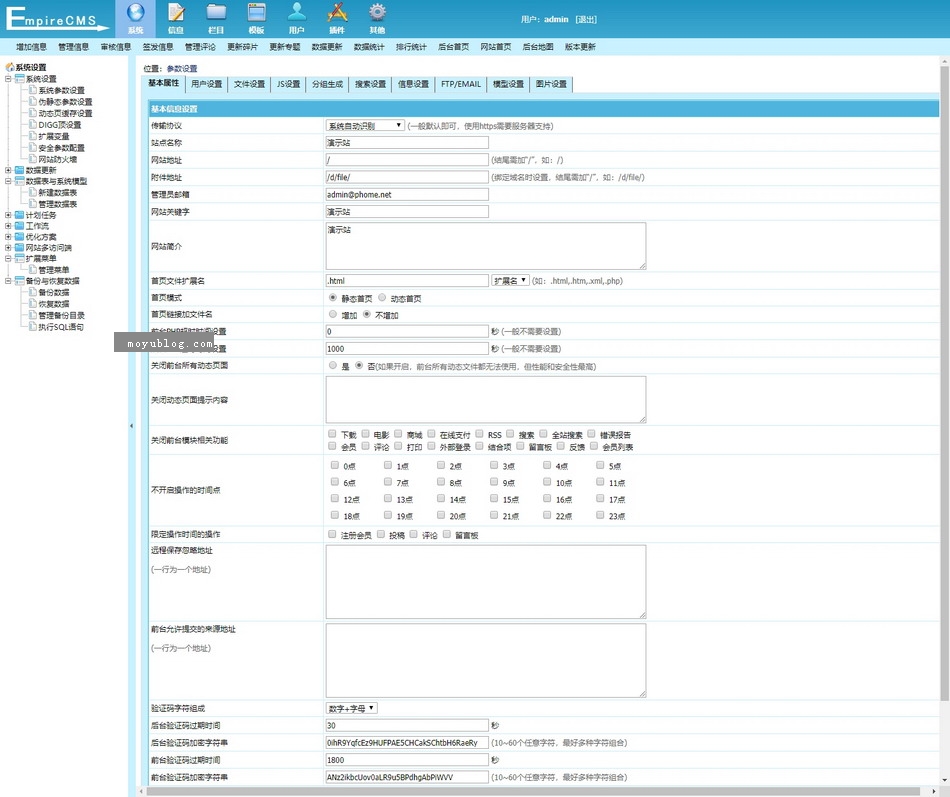Tick the 12点 time checkbox
The image size is (950, 797).
point(334,498)
